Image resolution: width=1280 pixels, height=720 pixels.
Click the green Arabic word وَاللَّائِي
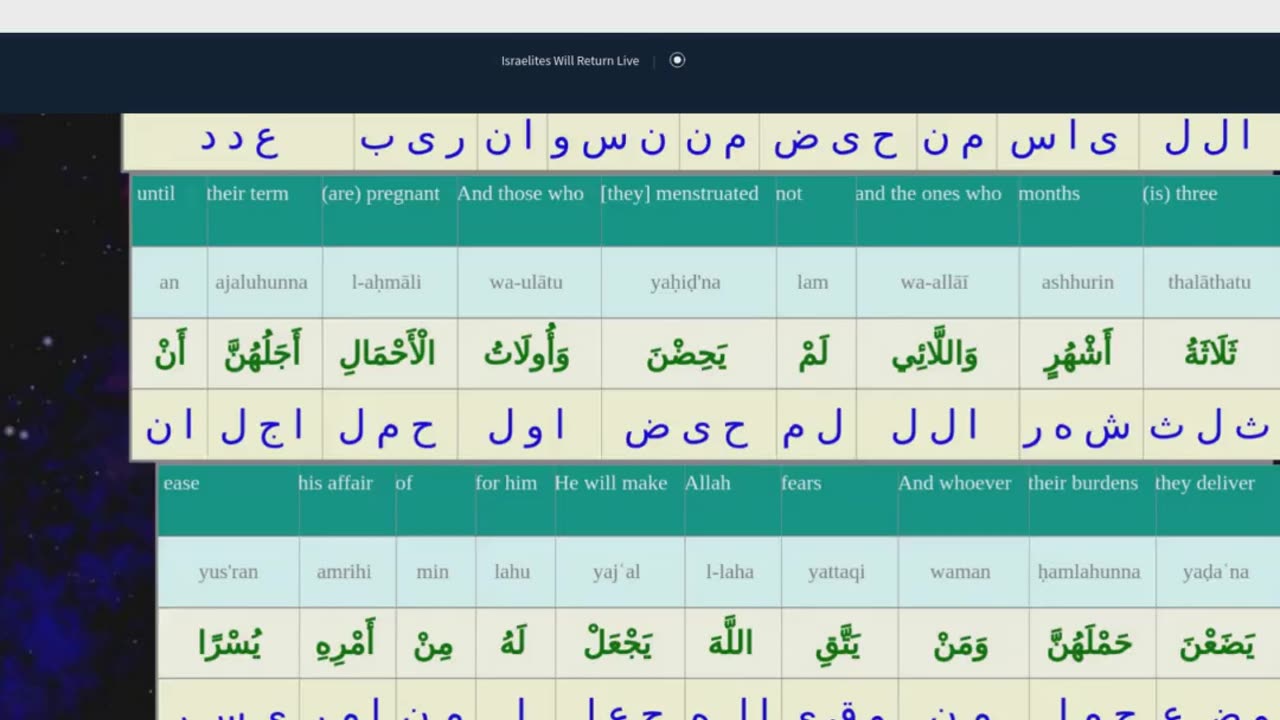[935, 353]
